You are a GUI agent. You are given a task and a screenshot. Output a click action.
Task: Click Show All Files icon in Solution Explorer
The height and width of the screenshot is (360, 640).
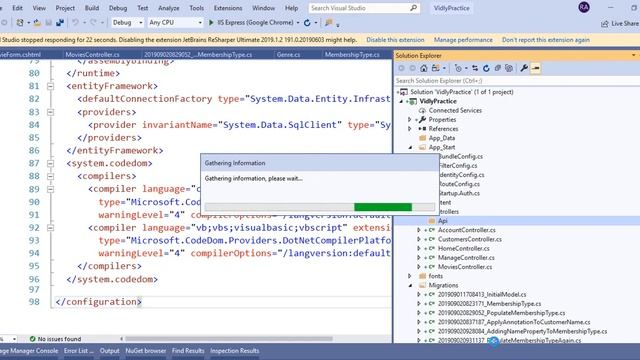[x=509, y=68]
